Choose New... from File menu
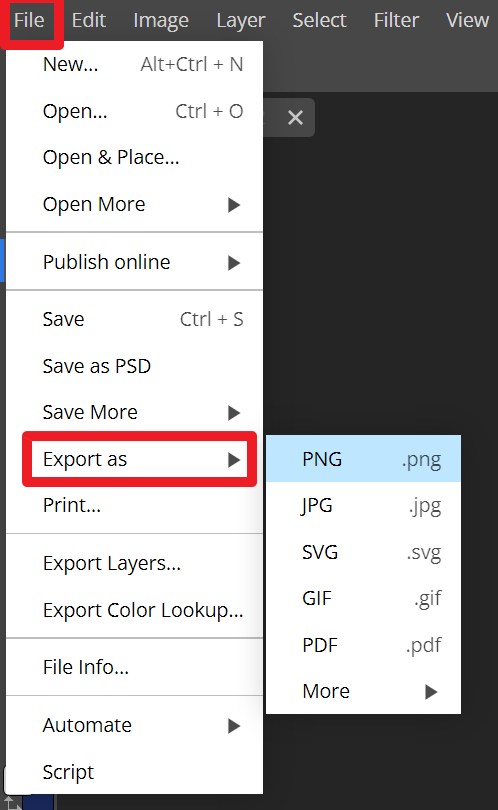 (134, 65)
